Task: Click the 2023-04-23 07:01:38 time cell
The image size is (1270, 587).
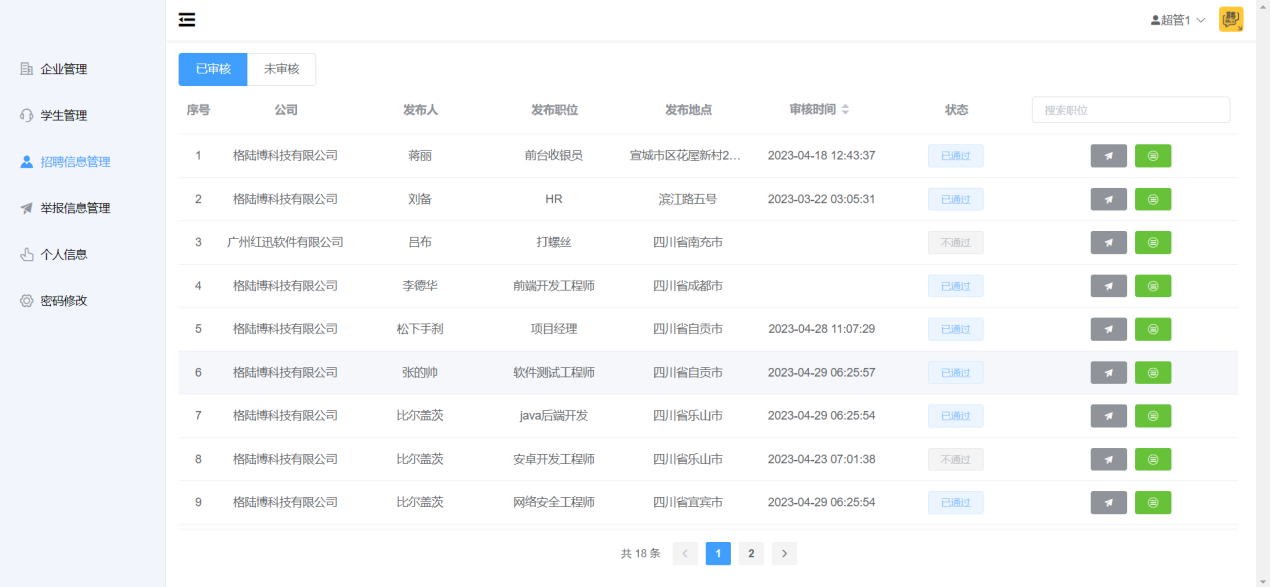Action: pyautogui.click(x=821, y=459)
